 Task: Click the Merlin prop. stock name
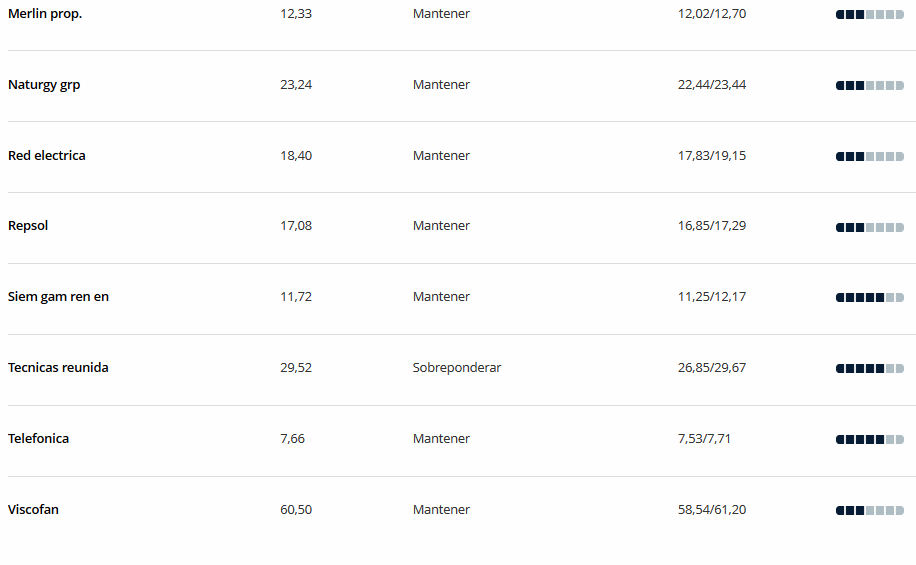pos(45,14)
